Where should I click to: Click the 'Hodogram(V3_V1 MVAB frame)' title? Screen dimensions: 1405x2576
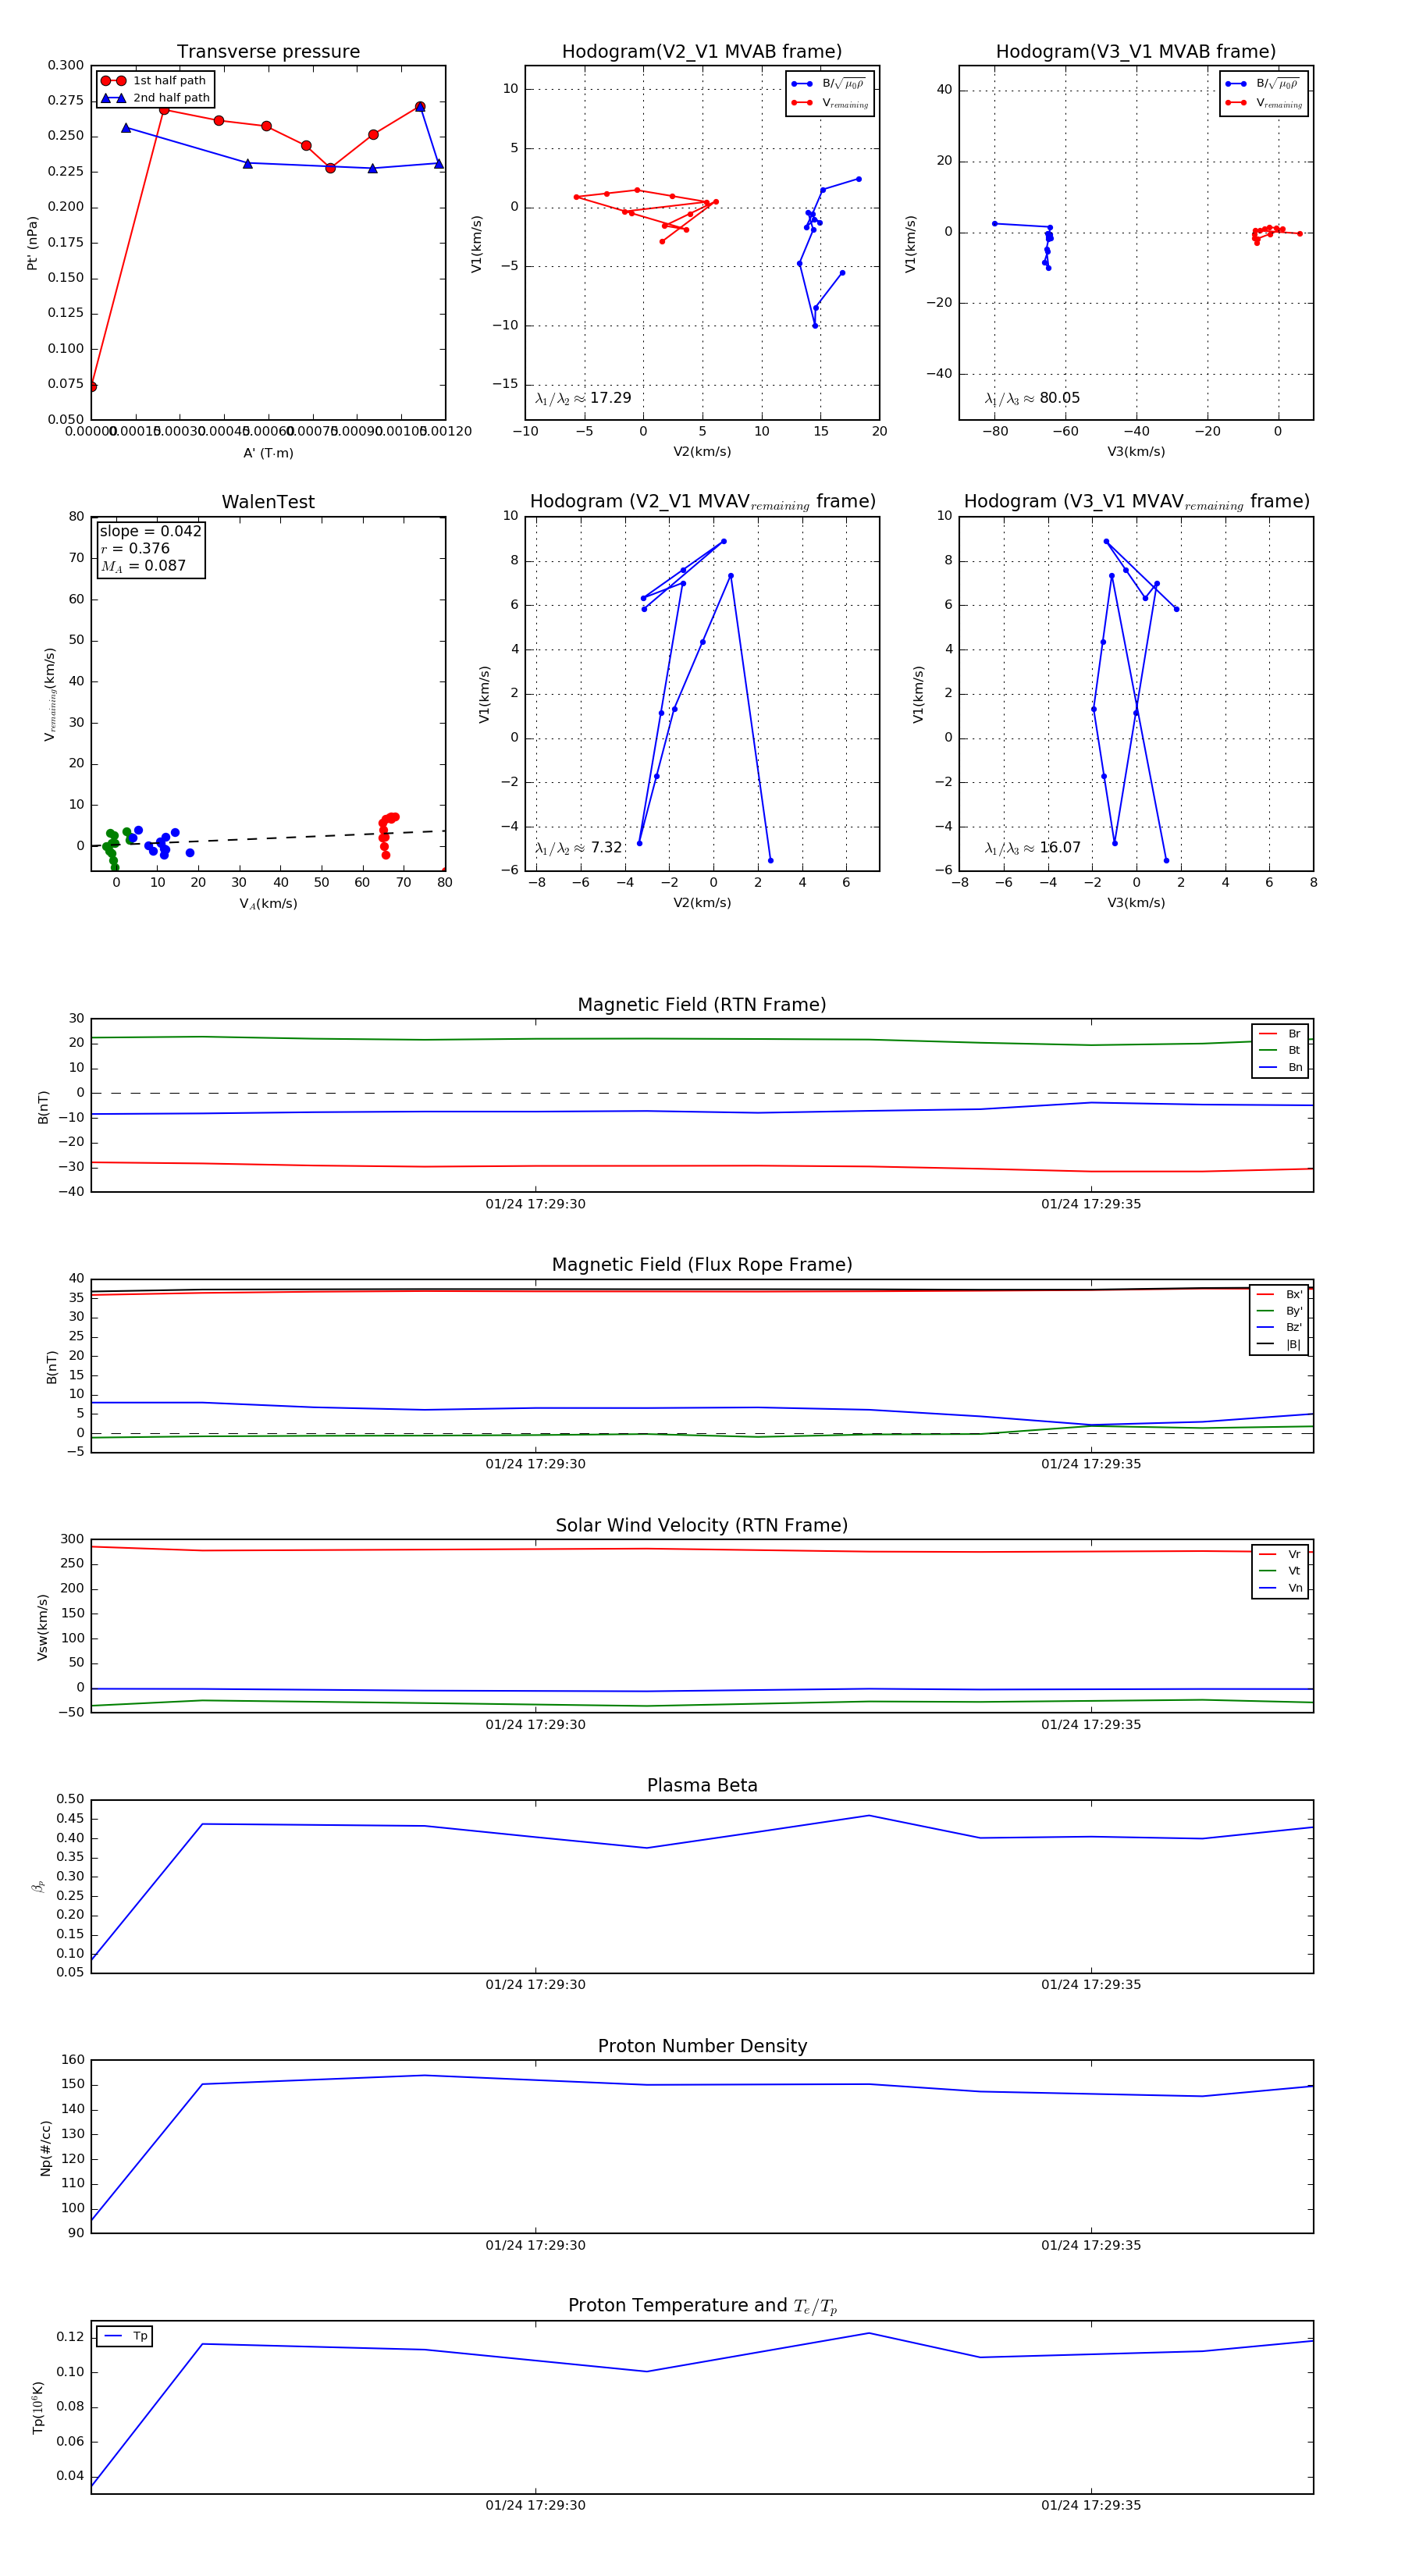[1136, 52]
